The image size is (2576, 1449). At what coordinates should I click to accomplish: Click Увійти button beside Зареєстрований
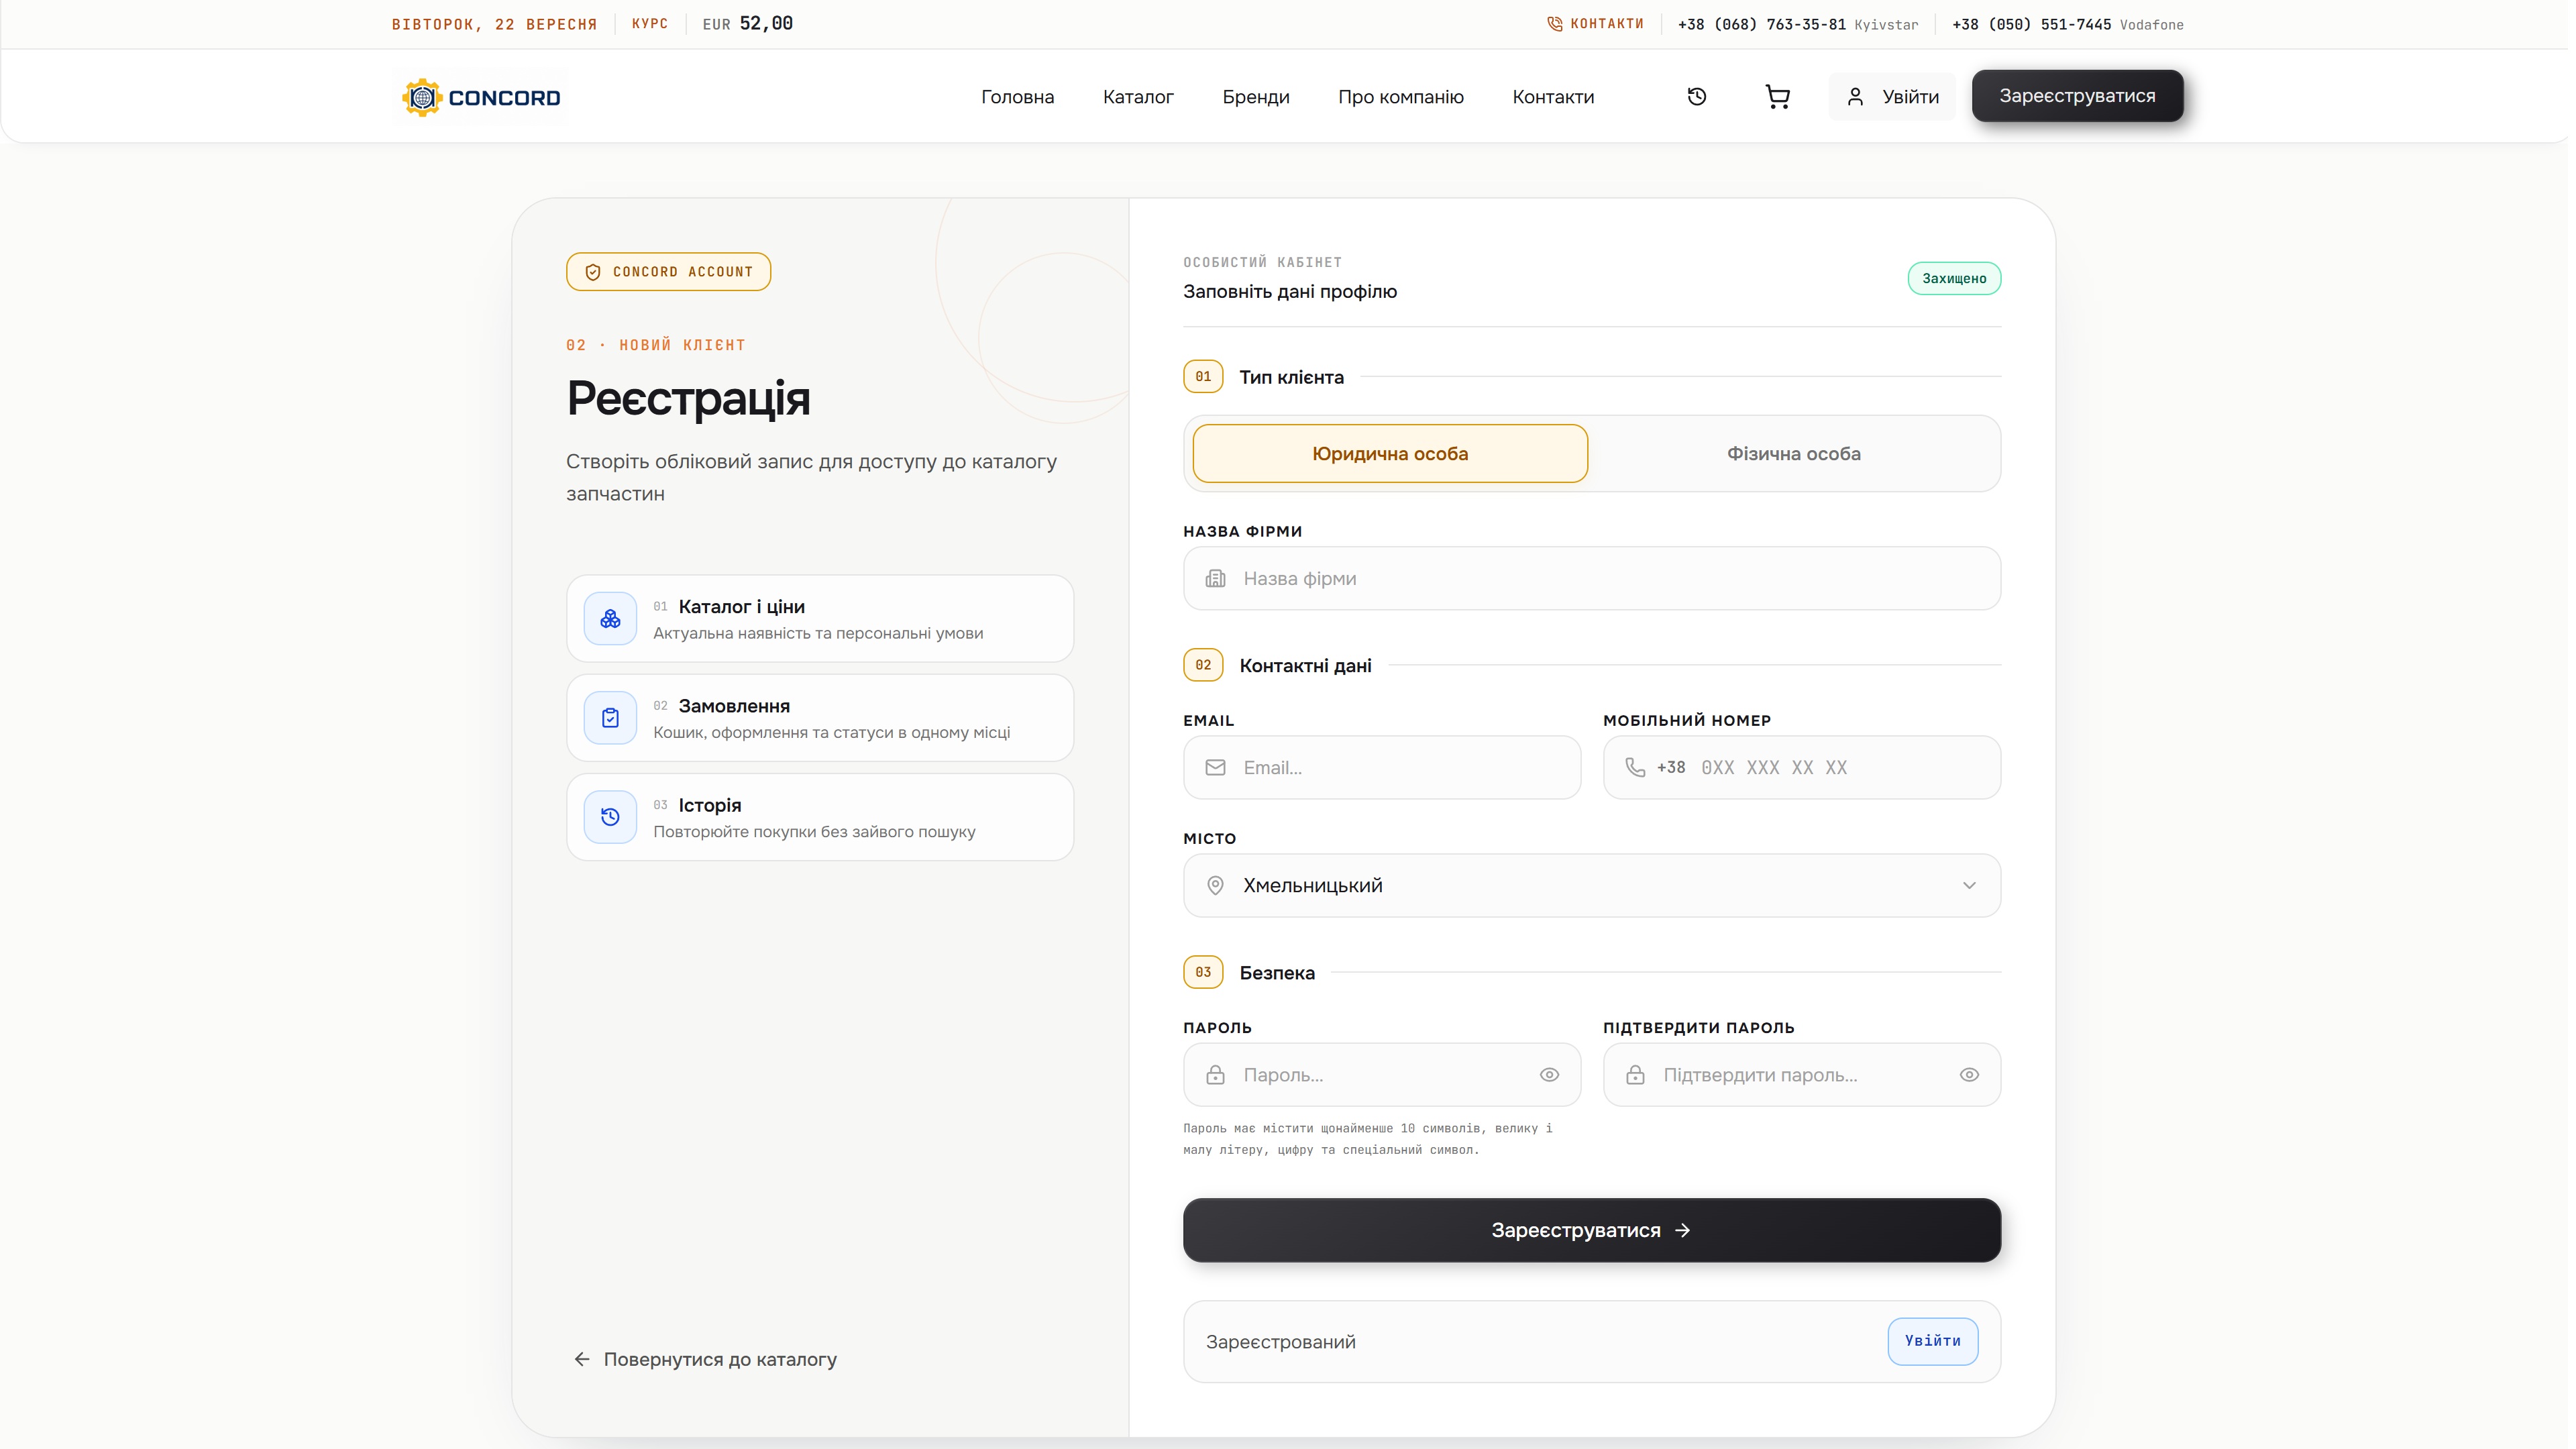pos(1932,1341)
